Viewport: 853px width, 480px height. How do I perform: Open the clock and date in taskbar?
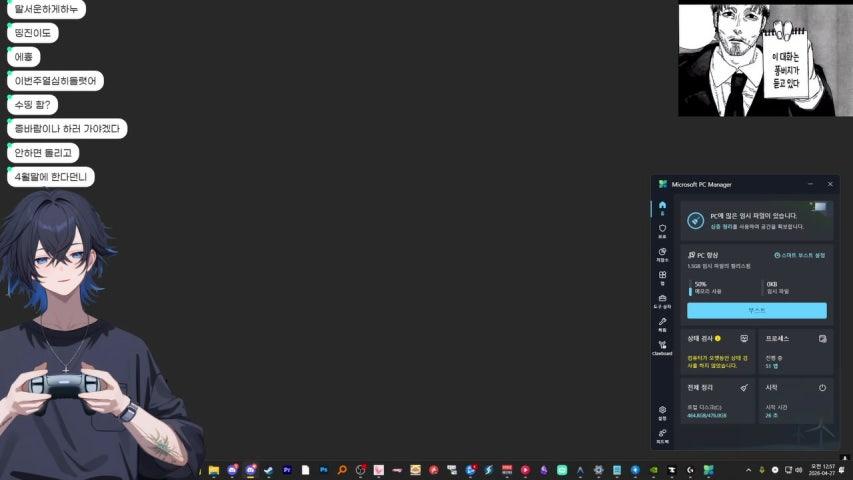tap(822, 470)
